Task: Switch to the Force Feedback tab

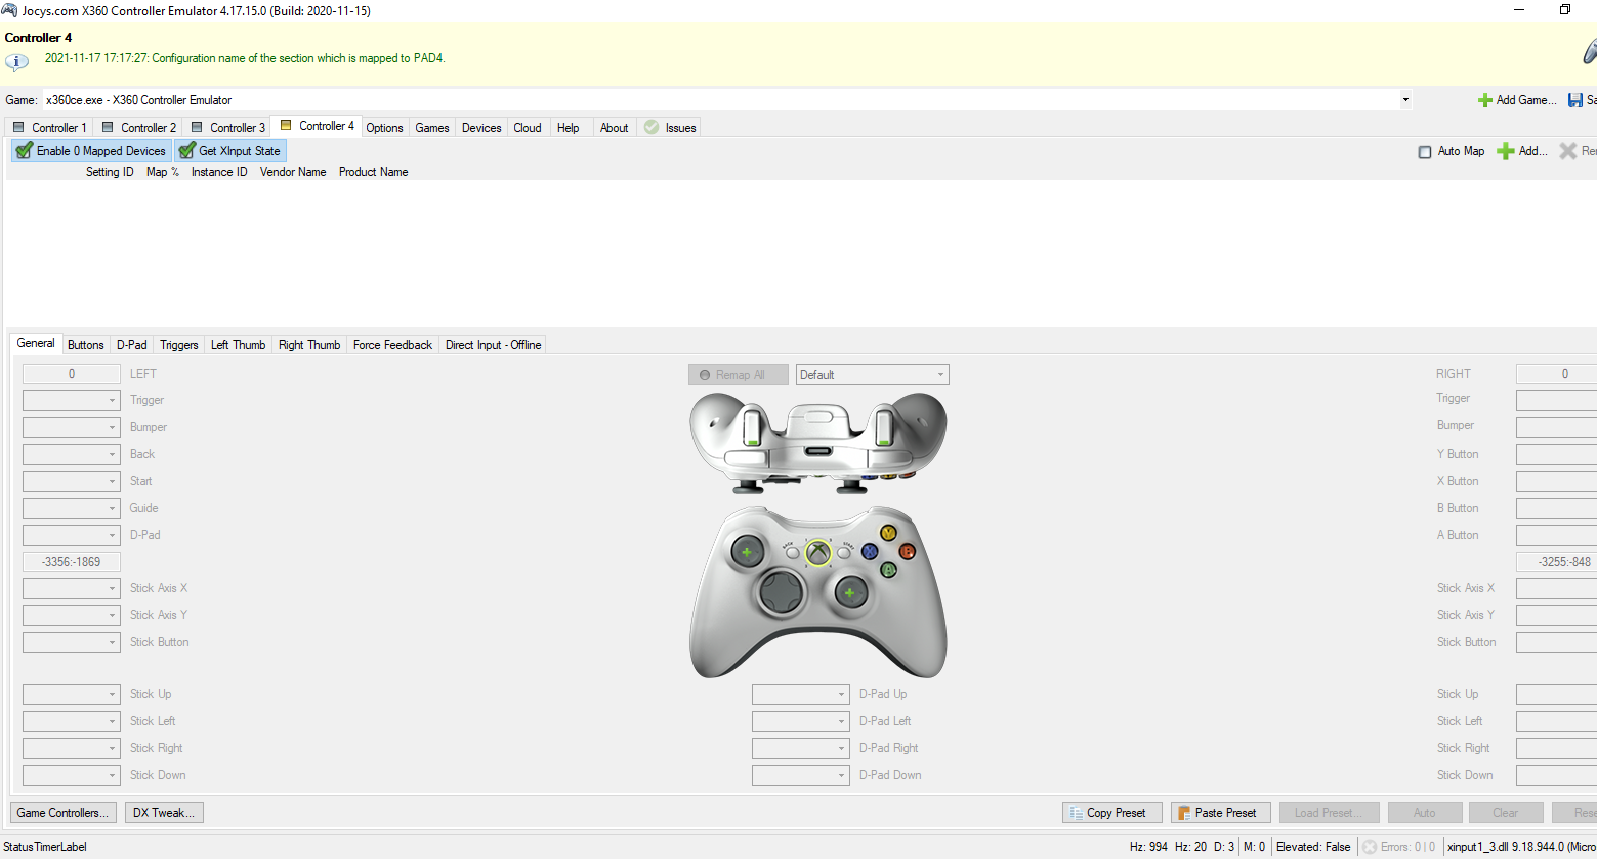Action: tap(393, 345)
